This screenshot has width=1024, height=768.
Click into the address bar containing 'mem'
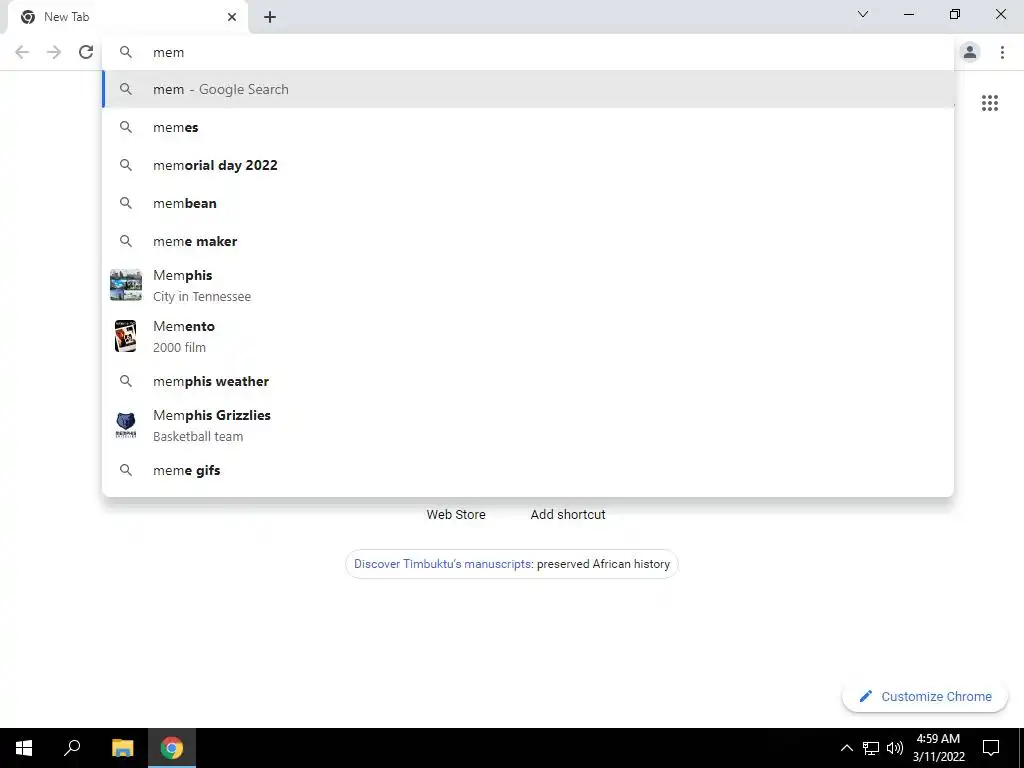click(x=528, y=52)
